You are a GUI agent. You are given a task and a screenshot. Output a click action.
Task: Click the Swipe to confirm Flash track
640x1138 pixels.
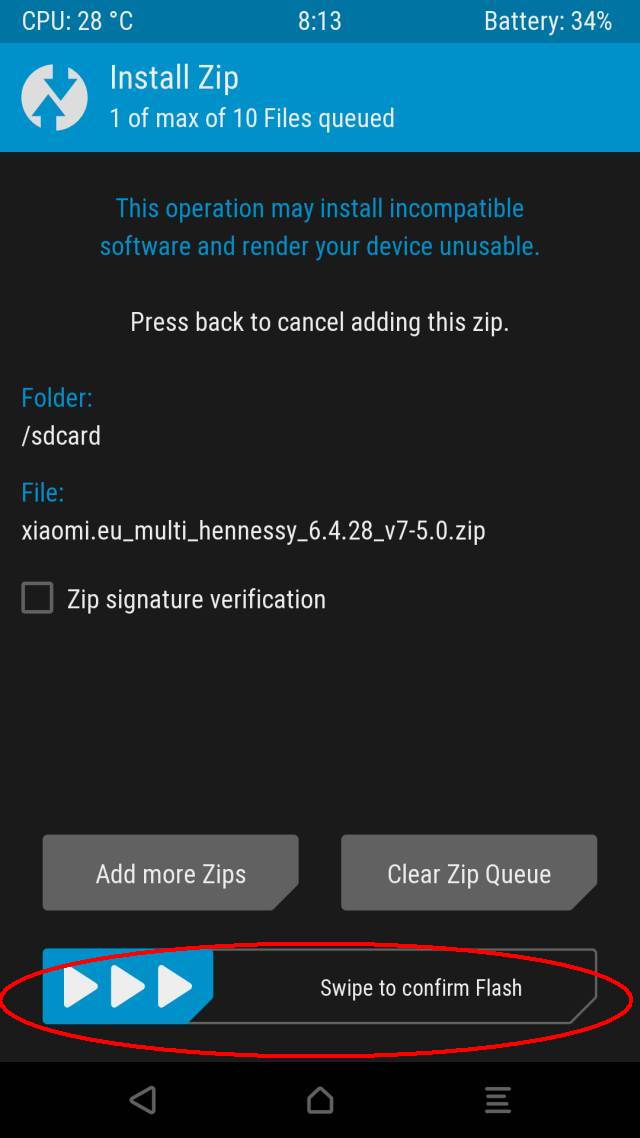point(320,986)
